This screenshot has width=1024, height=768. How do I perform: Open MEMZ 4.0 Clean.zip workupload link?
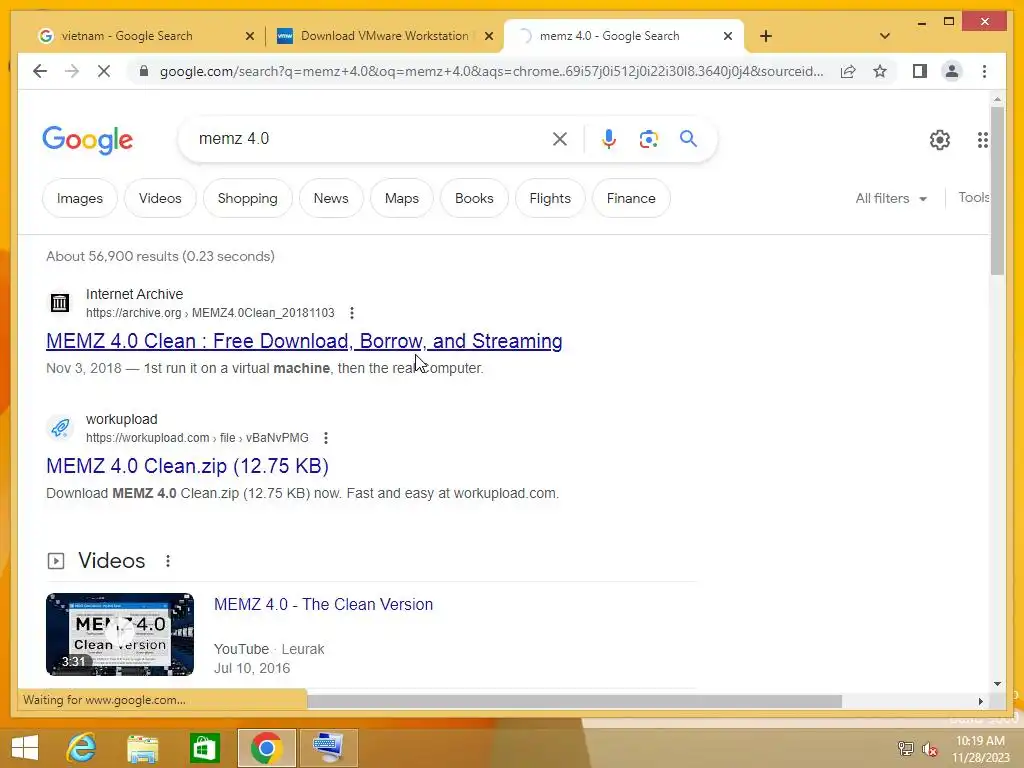[x=187, y=466]
